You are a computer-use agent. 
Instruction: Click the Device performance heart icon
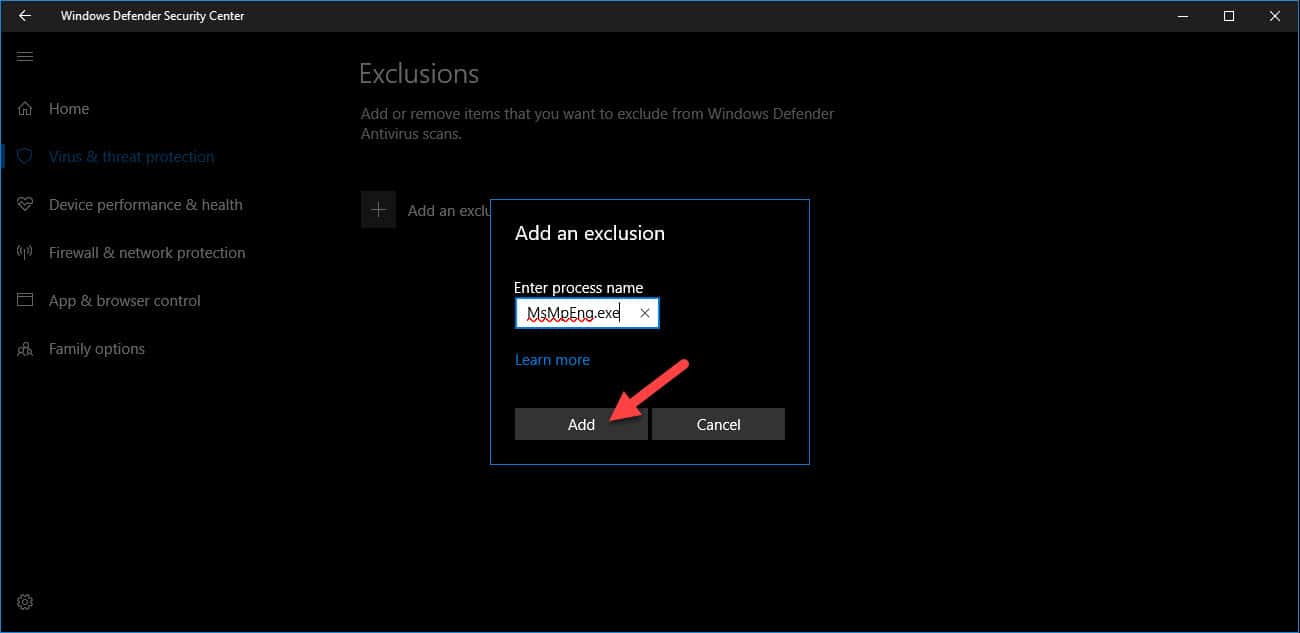(26, 205)
